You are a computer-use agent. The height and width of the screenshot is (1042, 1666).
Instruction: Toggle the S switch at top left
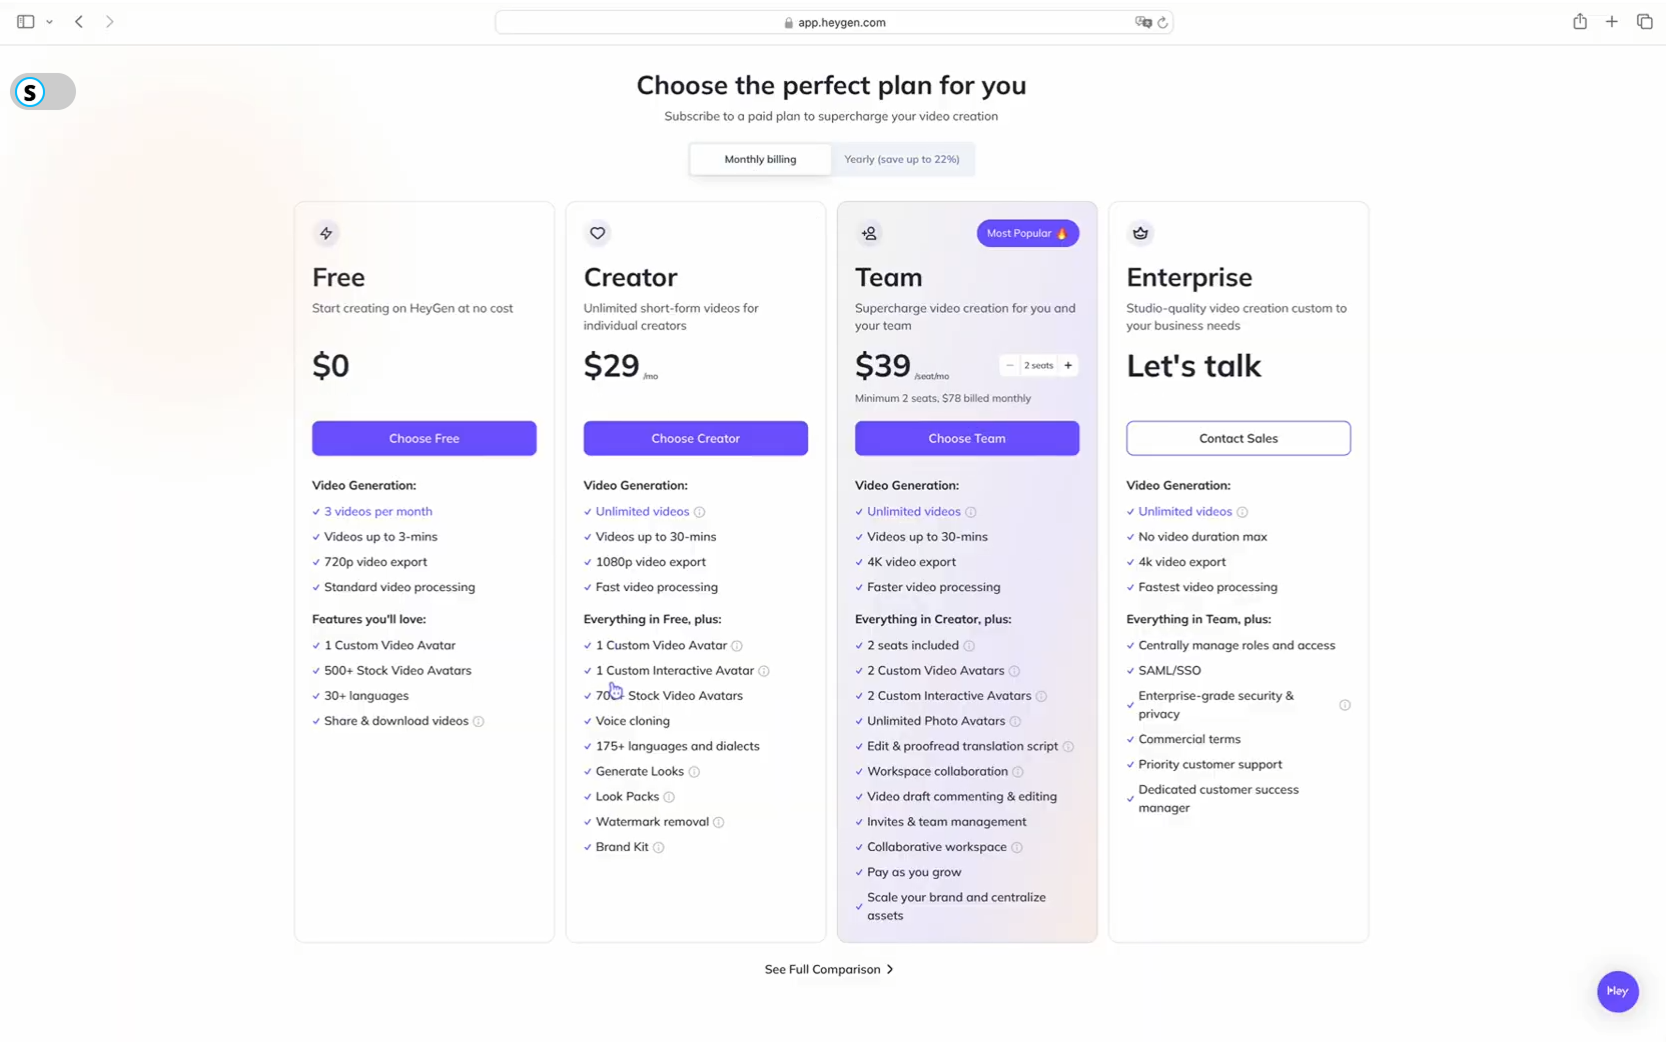(43, 92)
